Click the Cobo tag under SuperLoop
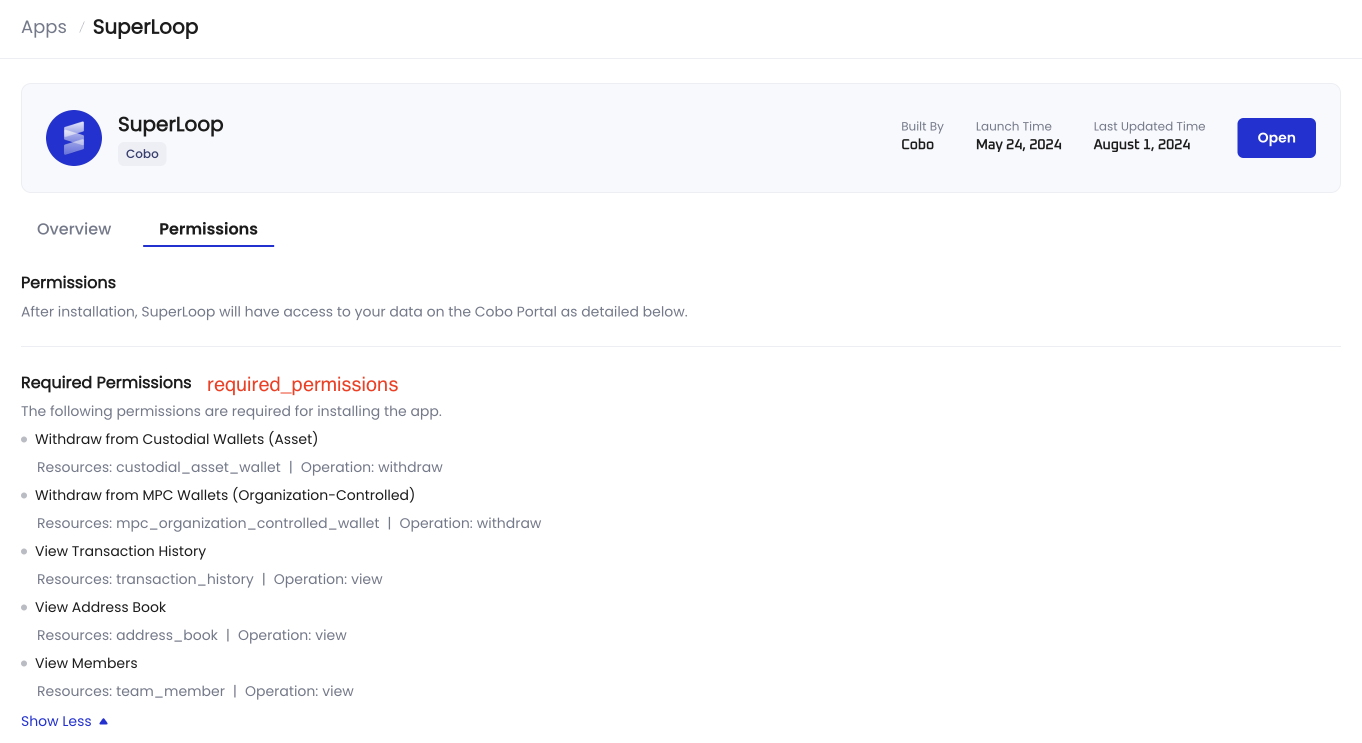Screen dimensions: 1362x743 [x=142, y=154]
